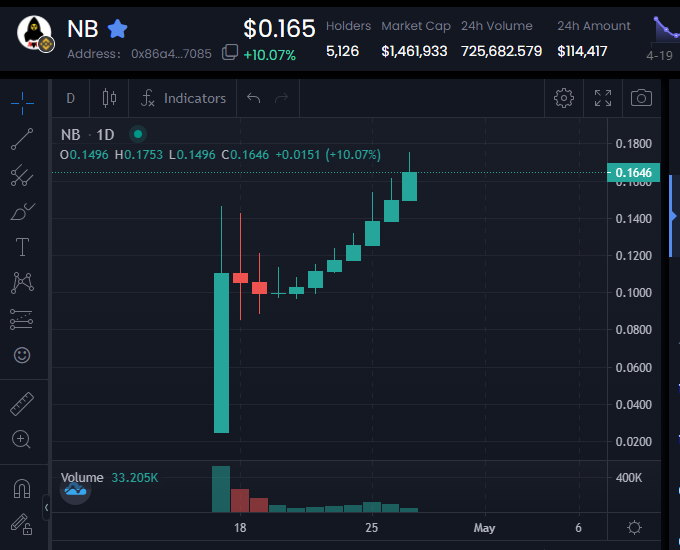Click the Market Cap value $1,461,933
This screenshot has height=550, width=680.
point(414,51)
